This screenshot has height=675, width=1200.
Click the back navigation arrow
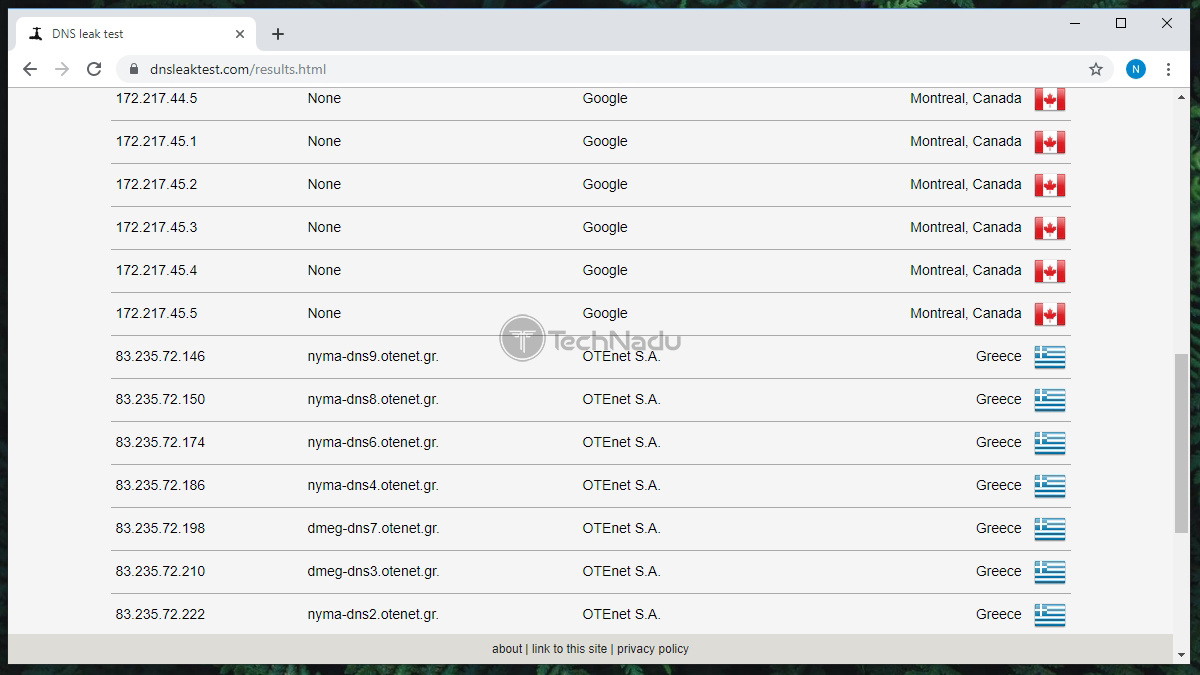30,69
